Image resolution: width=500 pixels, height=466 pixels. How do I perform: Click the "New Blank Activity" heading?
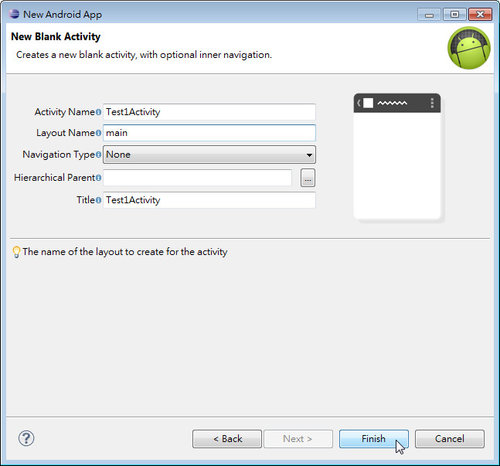(56, 36)
